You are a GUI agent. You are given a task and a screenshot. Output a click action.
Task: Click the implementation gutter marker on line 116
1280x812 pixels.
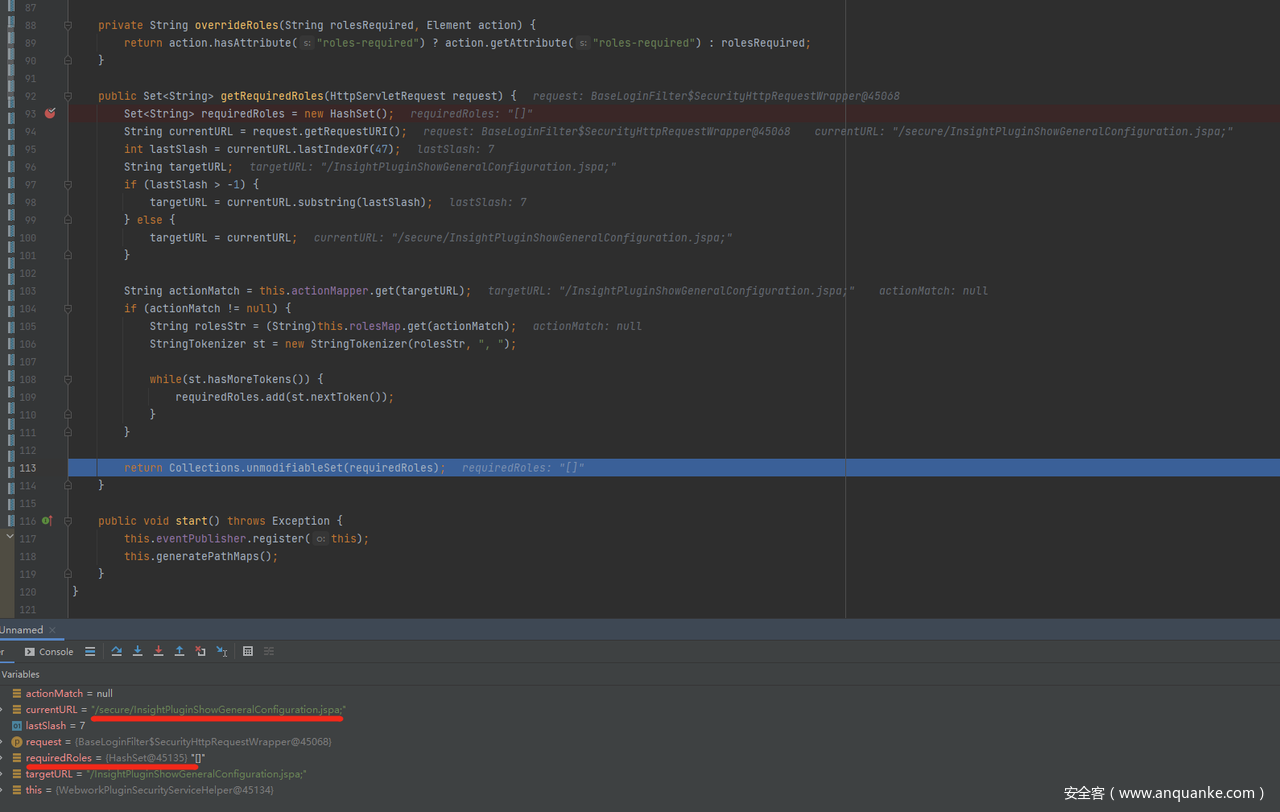pyautogui.click(x=46, y=521)
